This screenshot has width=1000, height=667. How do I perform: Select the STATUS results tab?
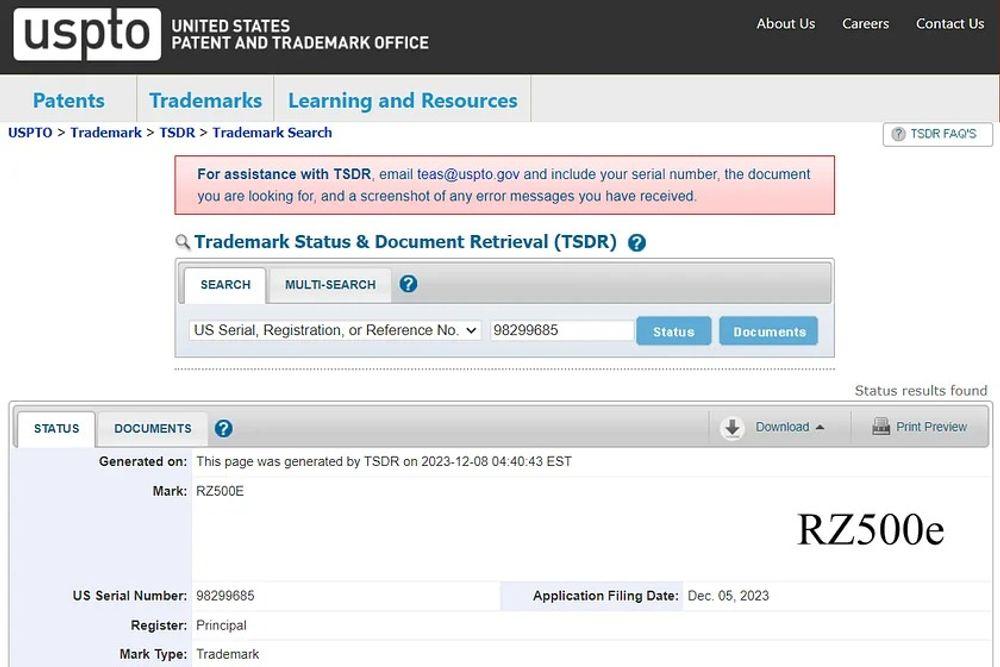[56, 428]
